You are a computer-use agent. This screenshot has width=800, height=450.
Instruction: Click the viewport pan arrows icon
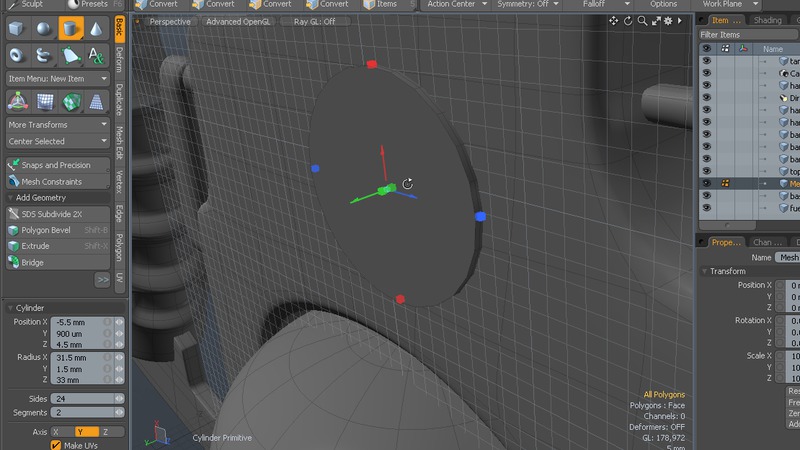point(612,21)
